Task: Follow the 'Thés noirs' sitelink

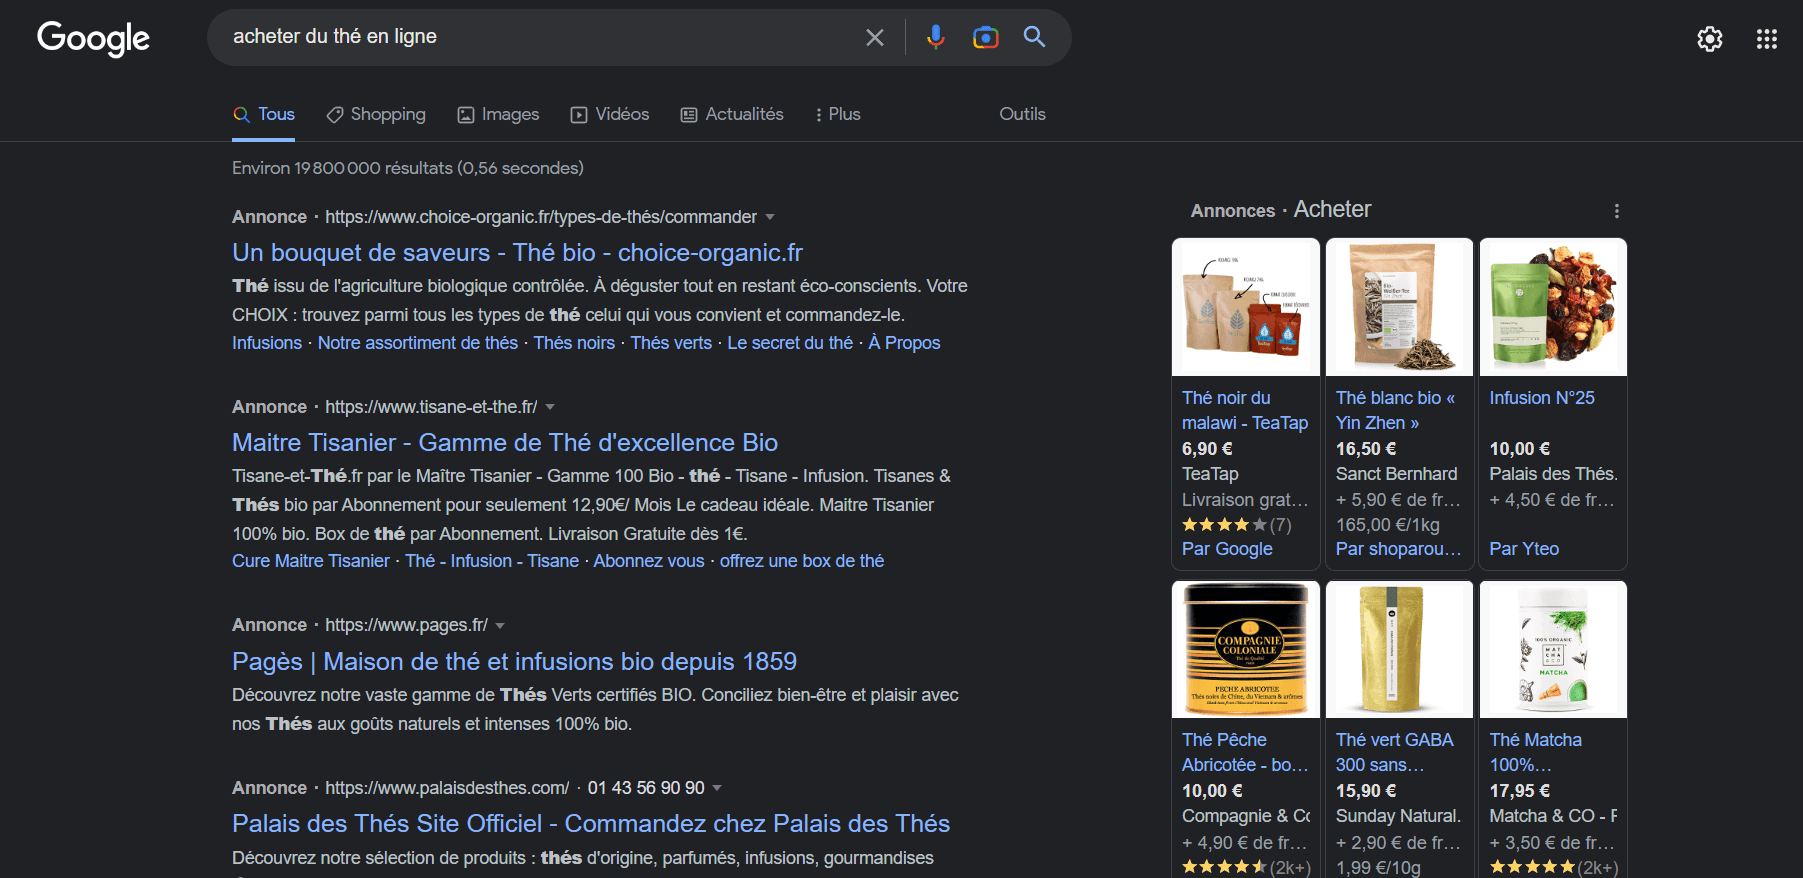Action: pos(574,343)
